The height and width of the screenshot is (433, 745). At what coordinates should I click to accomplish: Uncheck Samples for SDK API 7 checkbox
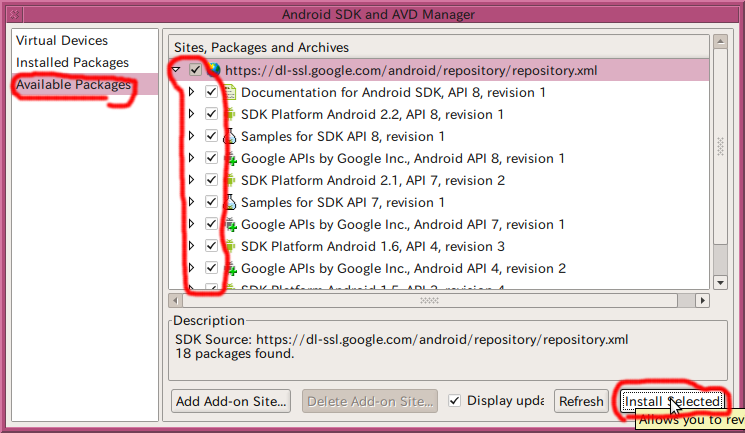[x=211, y=202]
